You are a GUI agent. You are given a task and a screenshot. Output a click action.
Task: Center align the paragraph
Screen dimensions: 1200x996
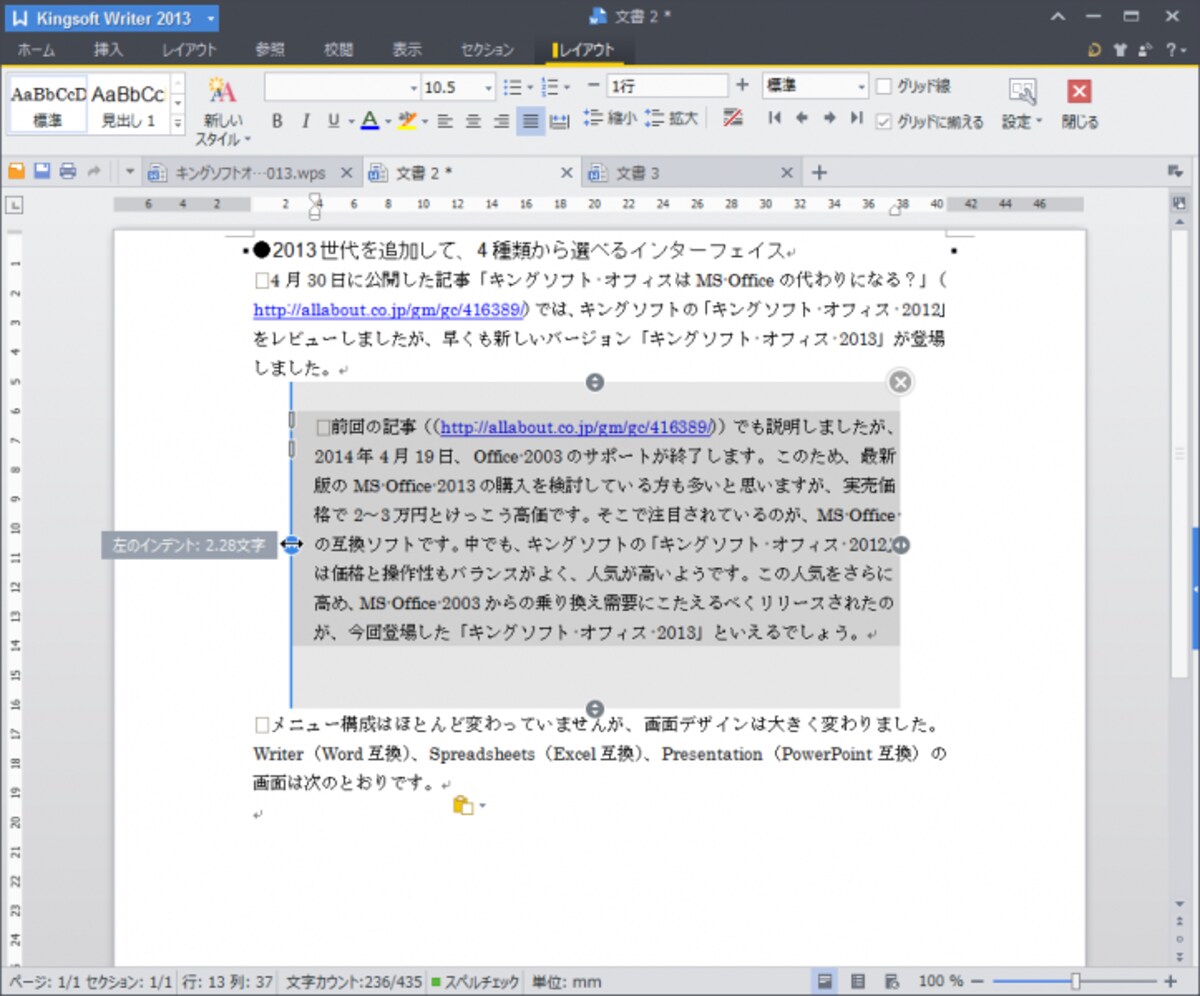click(474, 121)
